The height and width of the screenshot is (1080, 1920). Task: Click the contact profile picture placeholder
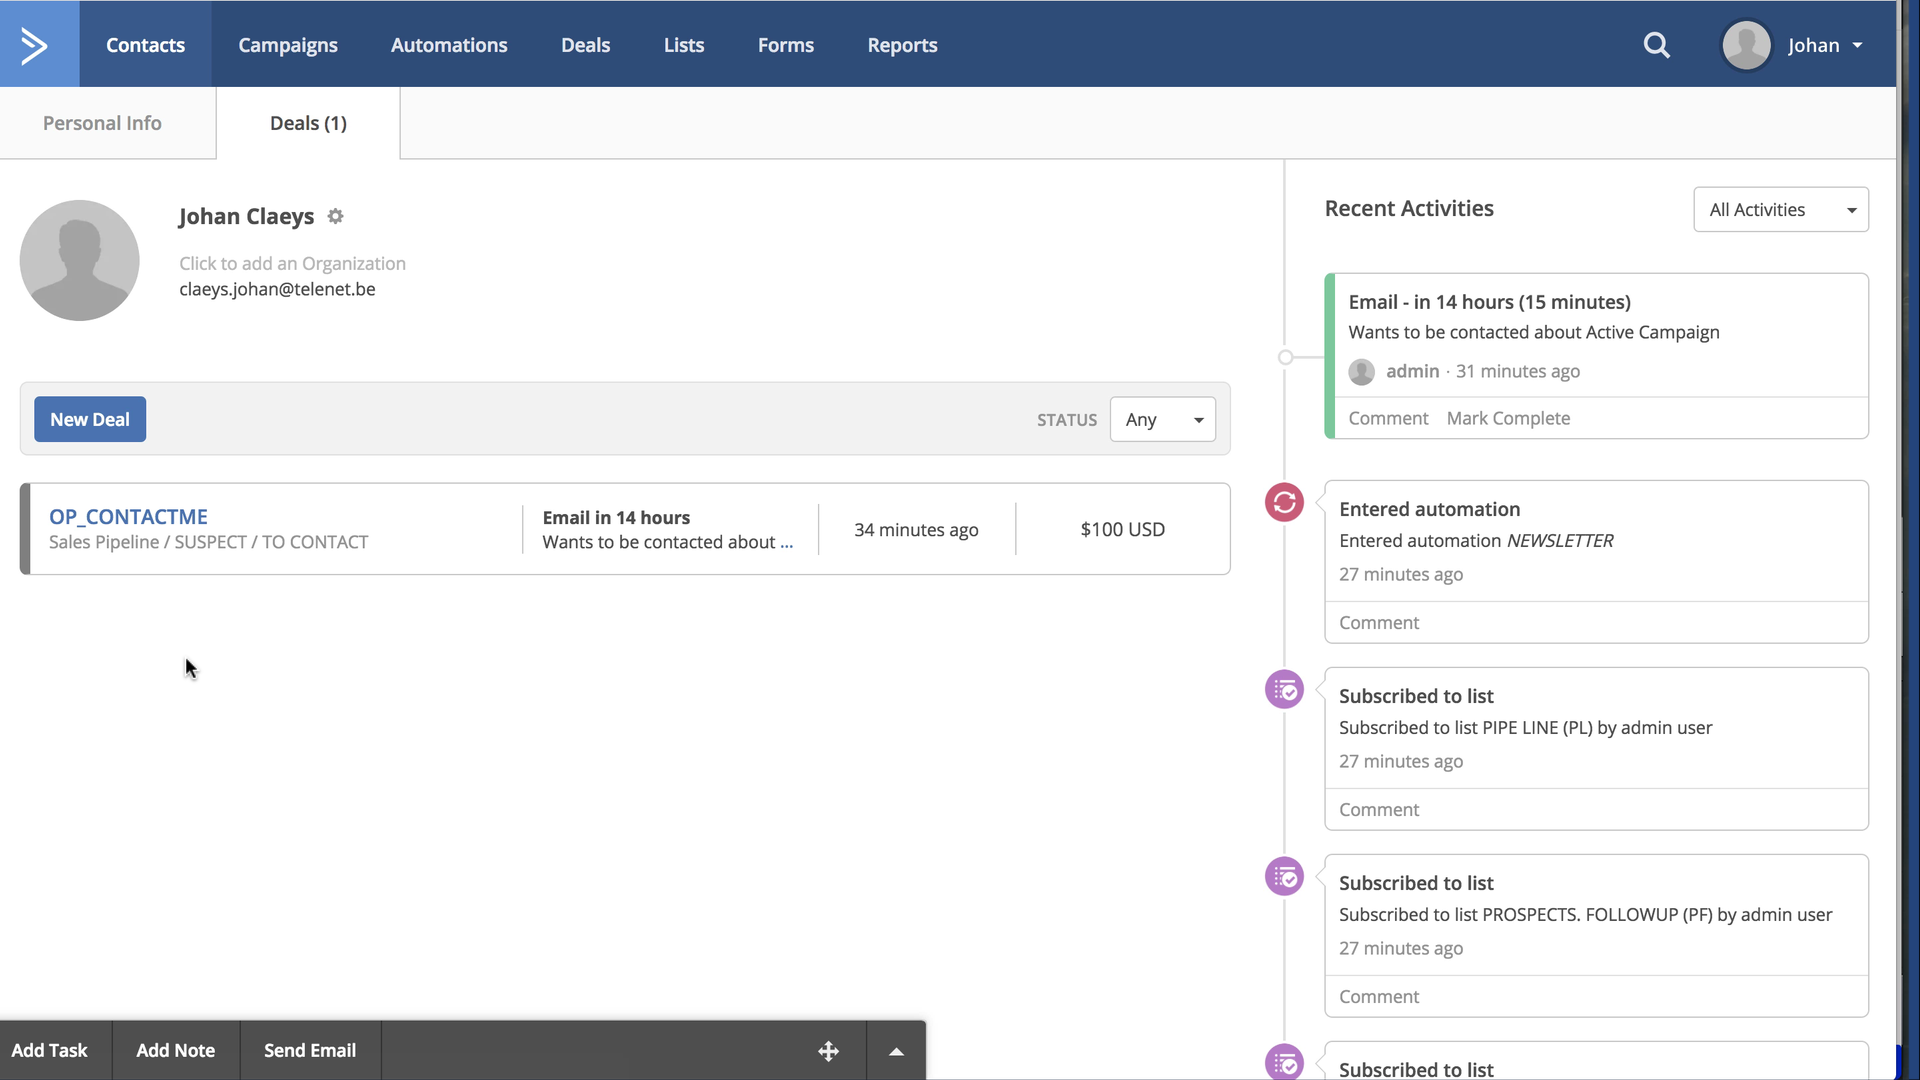coord(80,260)
